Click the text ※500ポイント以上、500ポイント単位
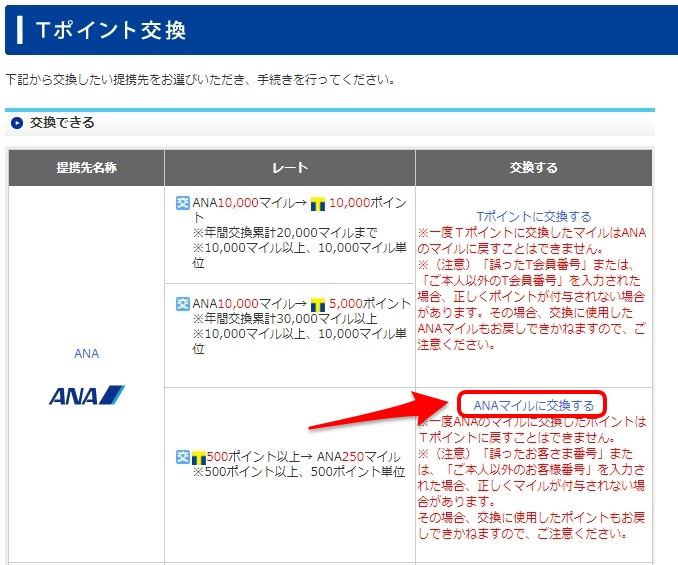 pos(298,472)
